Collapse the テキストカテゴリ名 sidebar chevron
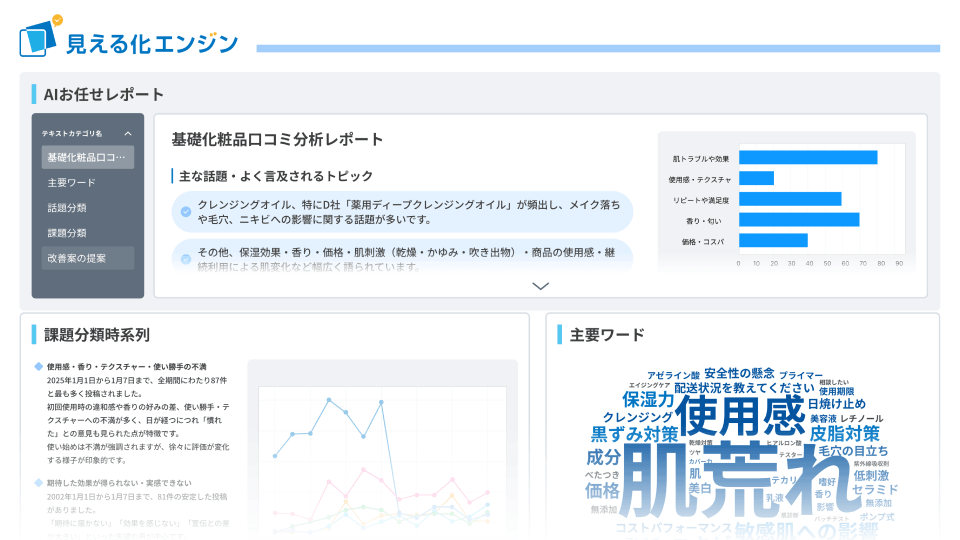 (x=128, y=133)
